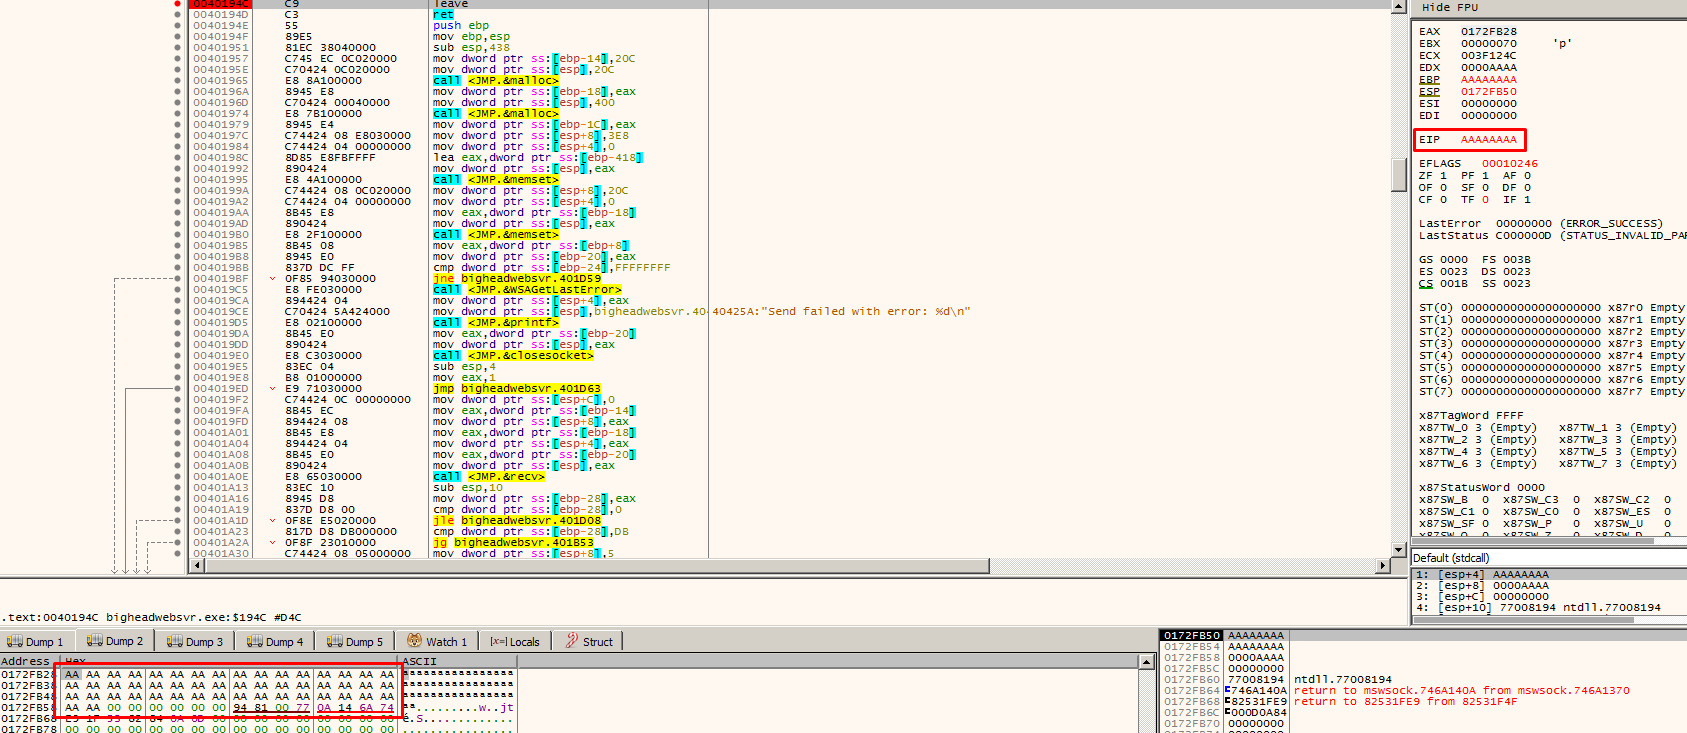Toggle the CF flag value
This screenshot has height=733, width=1687.
[1443, 200]
